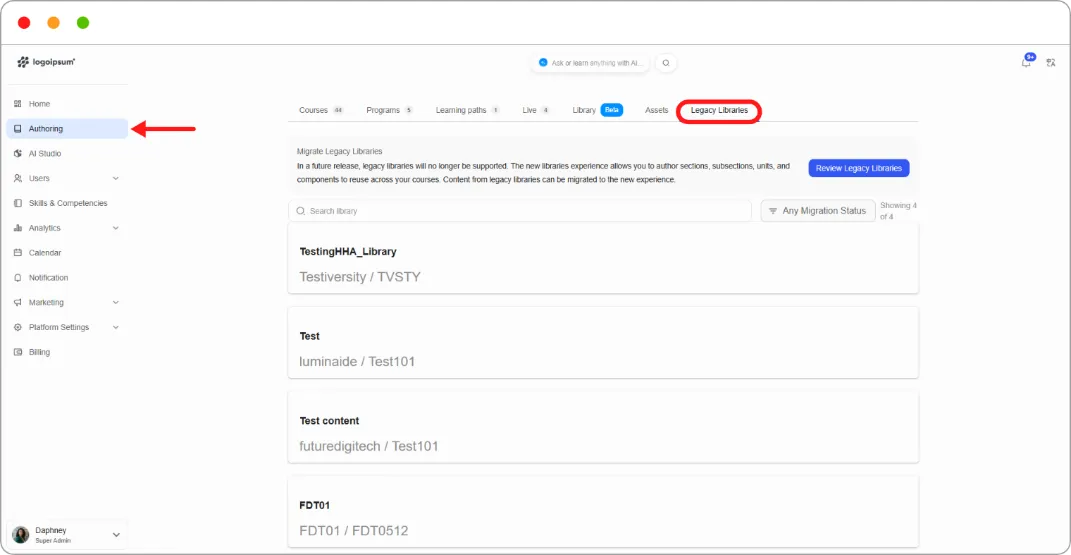Click the Showing 4 of 4 text
Screen dimensions: 1071x555
point(898,211)
